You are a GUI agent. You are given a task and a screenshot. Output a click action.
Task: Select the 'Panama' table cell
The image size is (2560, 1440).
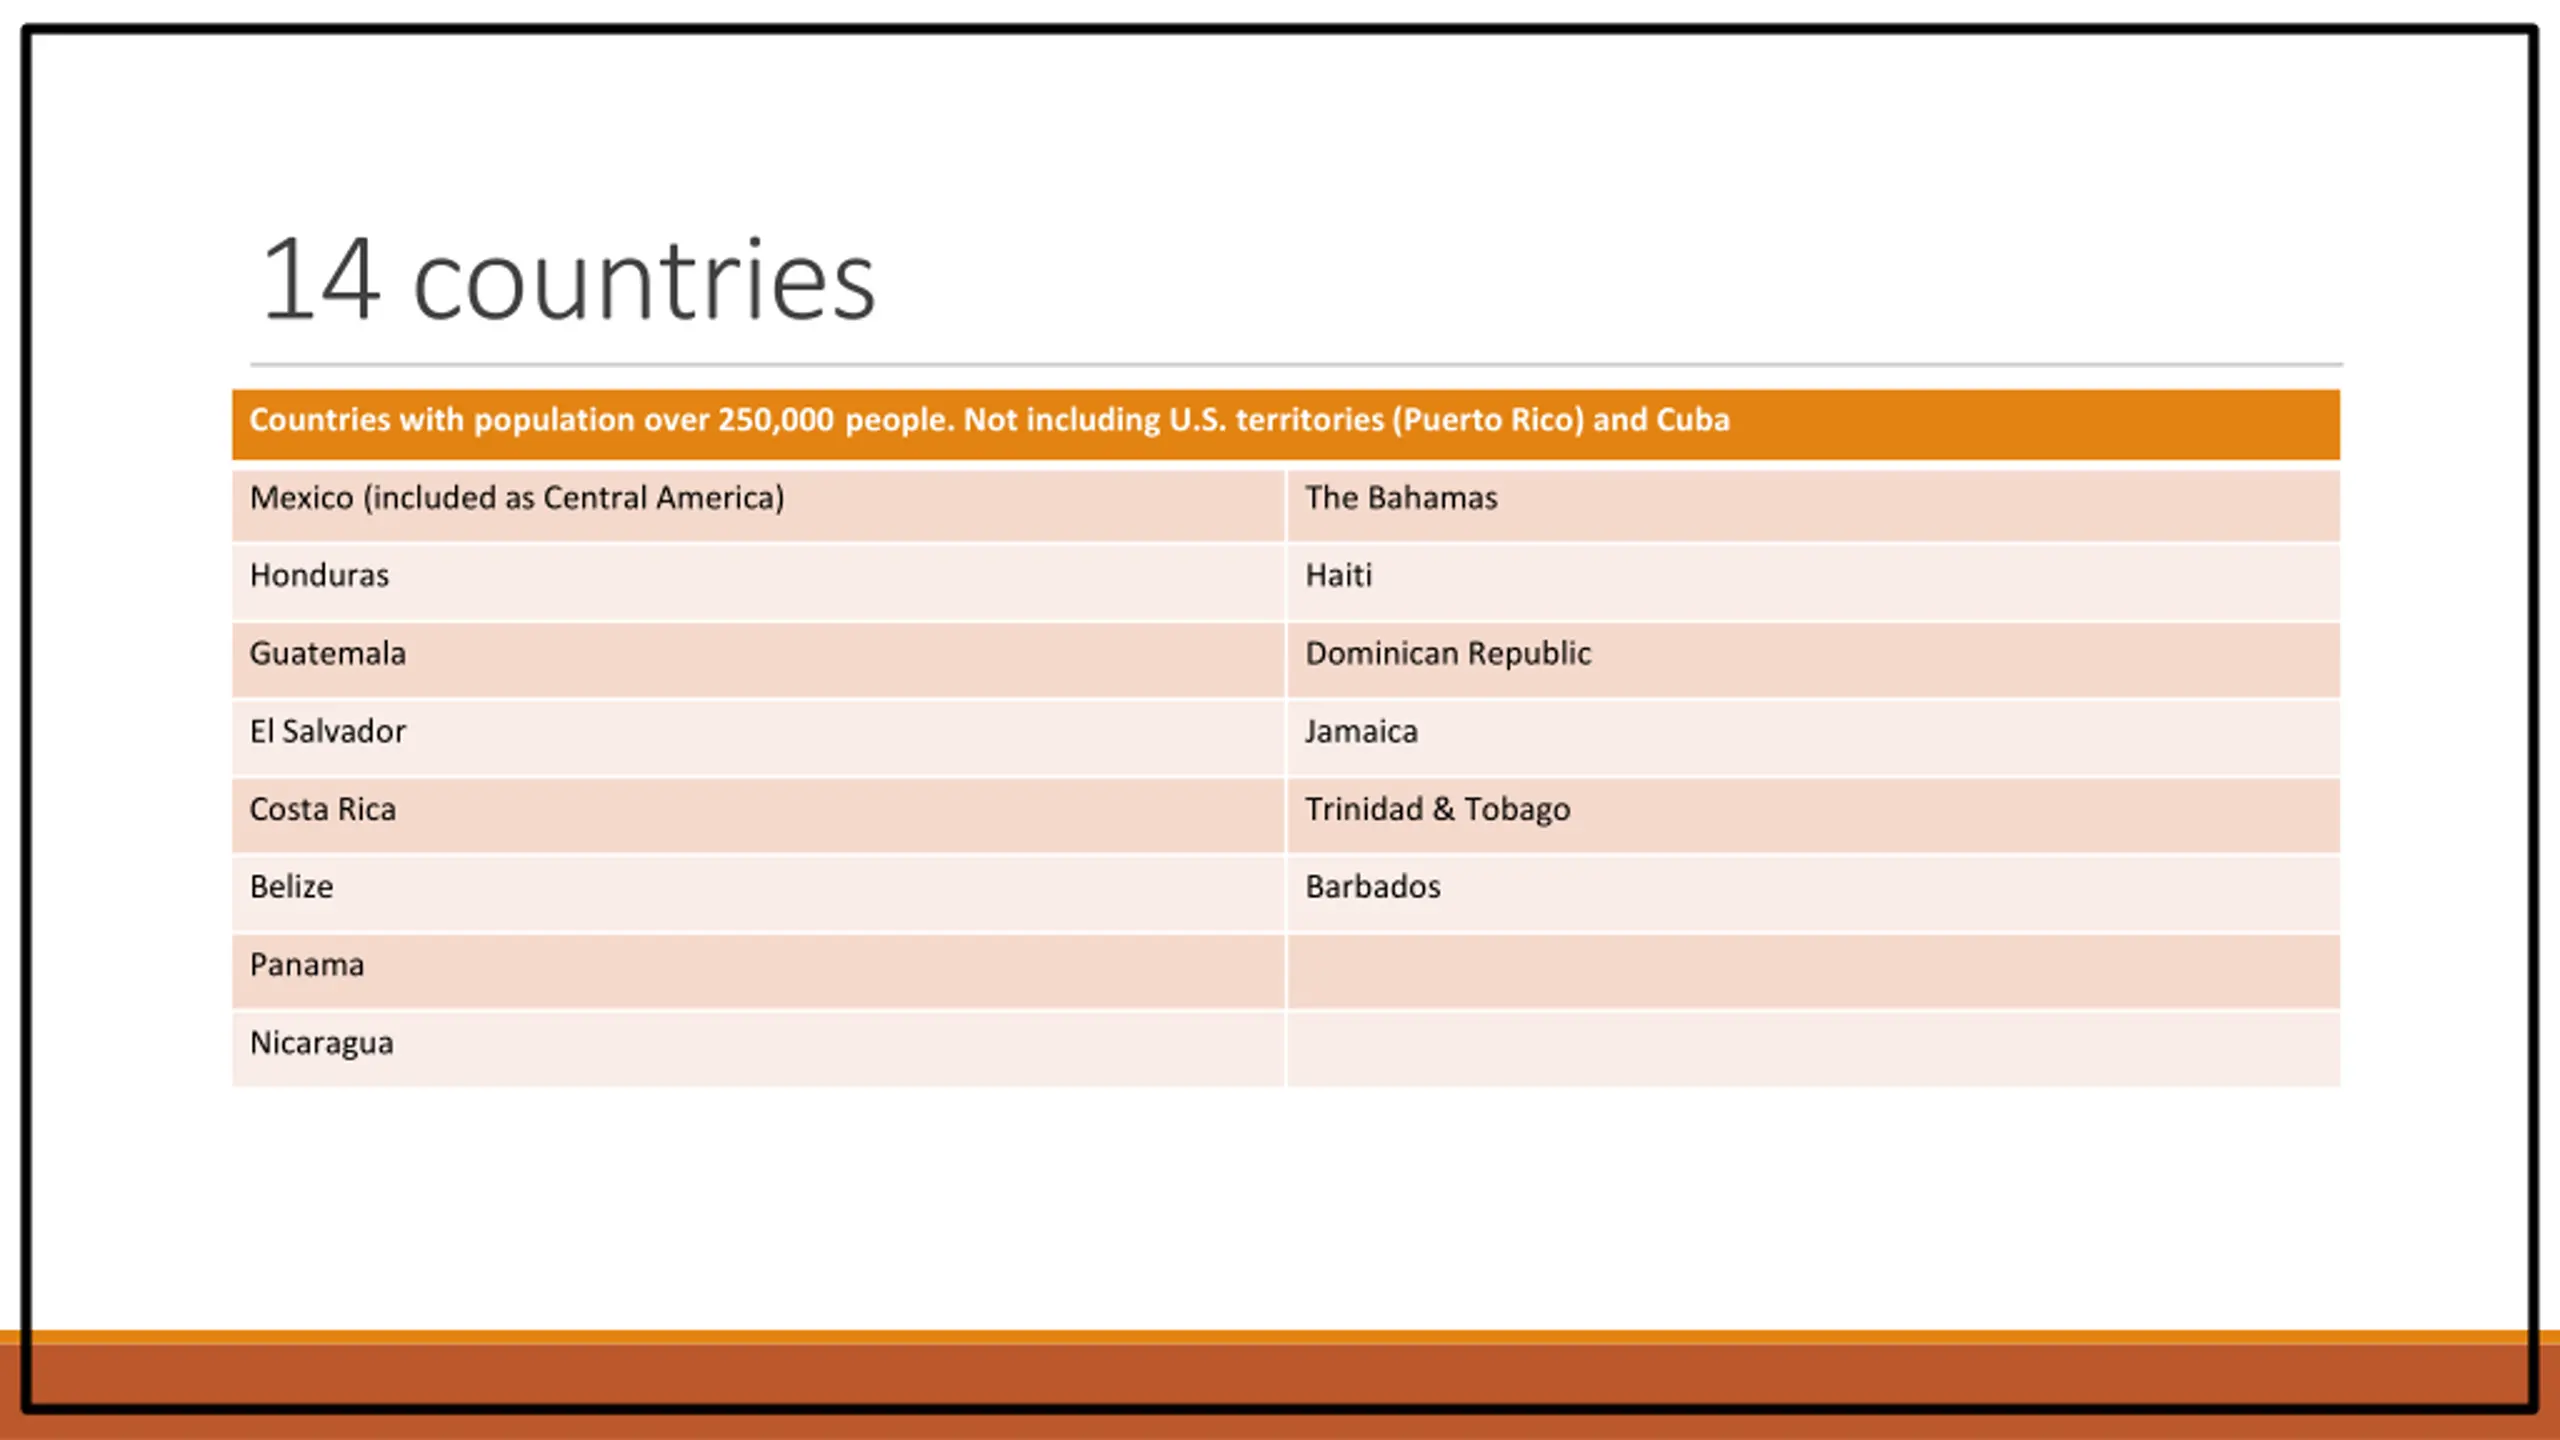(x=759, y=972)
